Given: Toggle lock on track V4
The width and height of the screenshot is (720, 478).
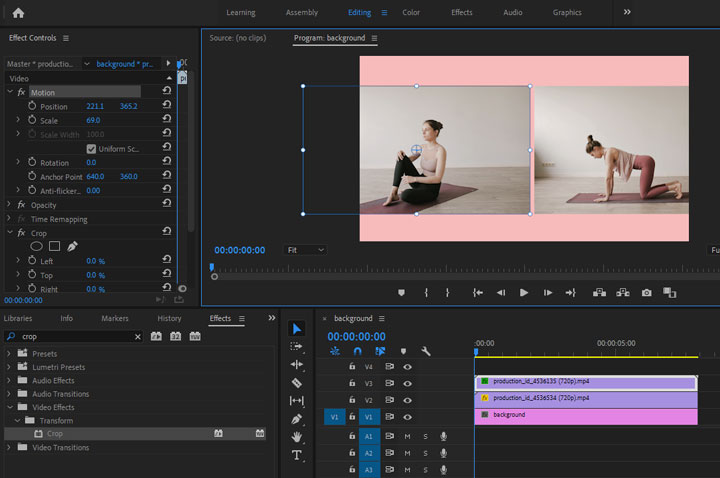Looking at the screenshot, I should pyautogui.click(x=352, y=367).
